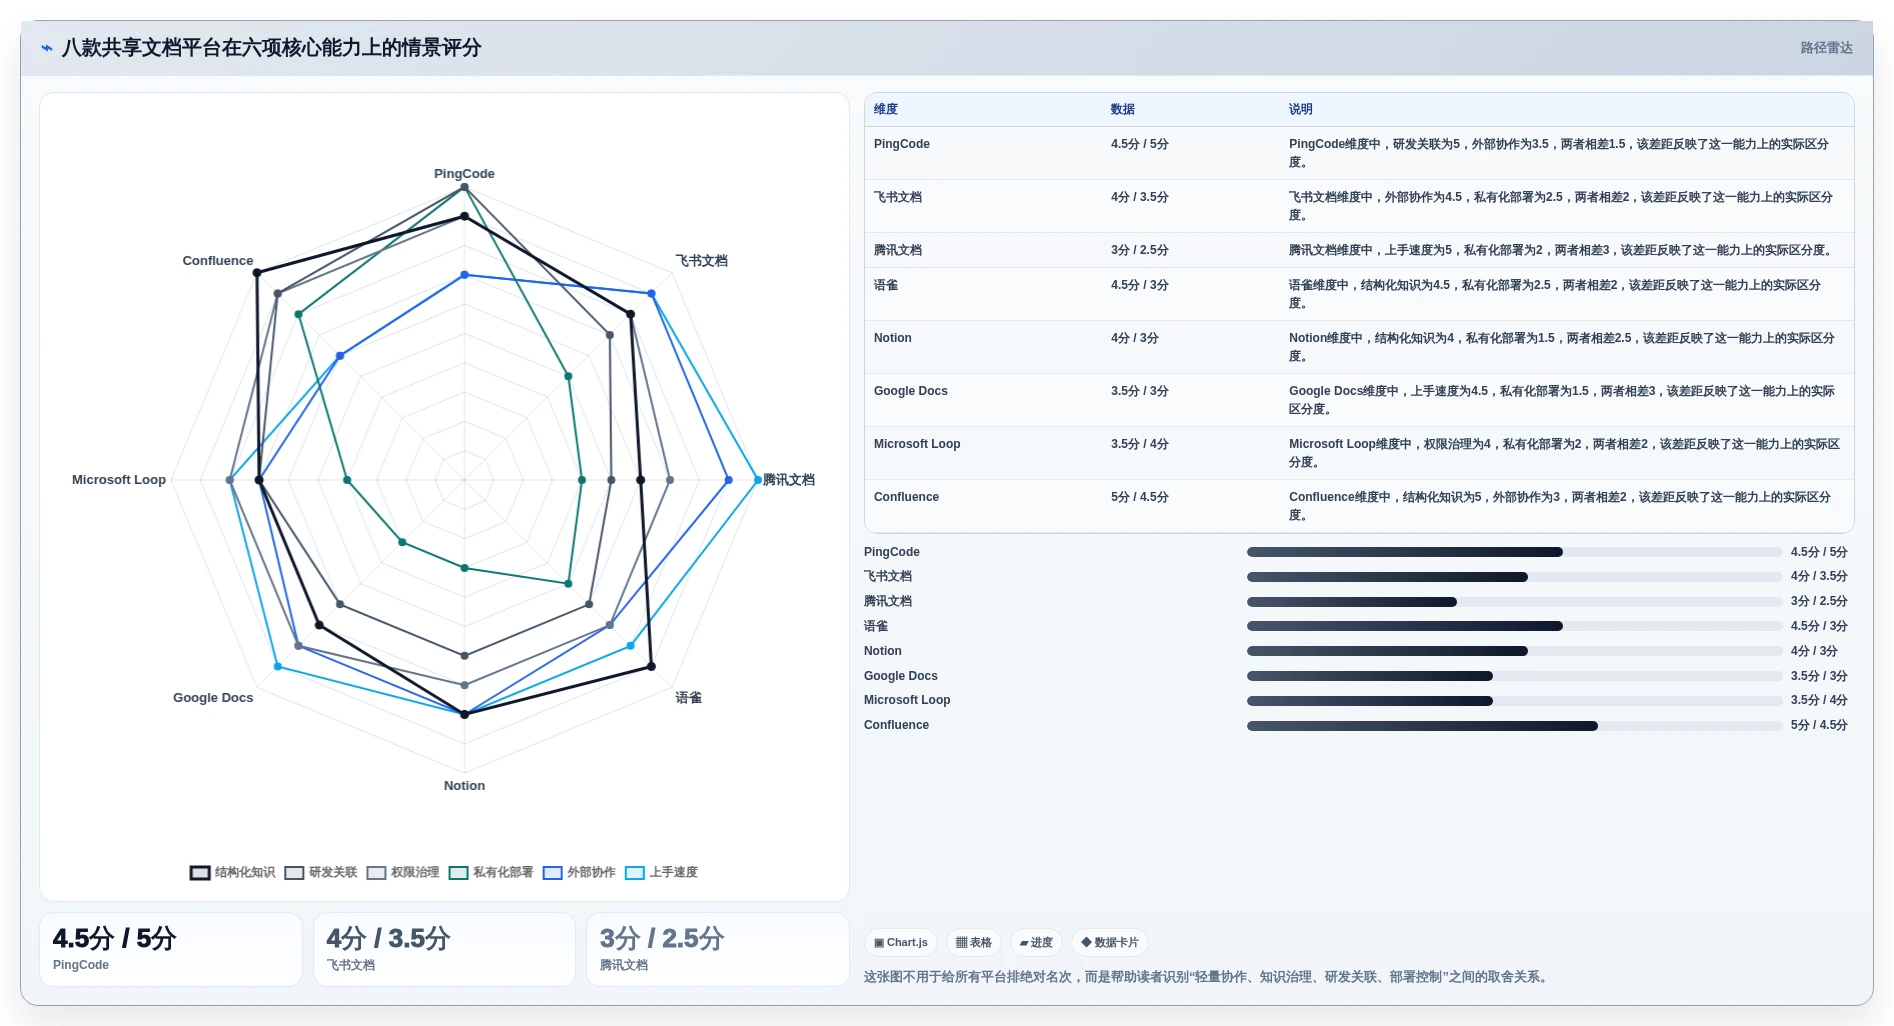Select the 维度 column header
This screenshot has width=1894, height=1026.
(886, 109)
